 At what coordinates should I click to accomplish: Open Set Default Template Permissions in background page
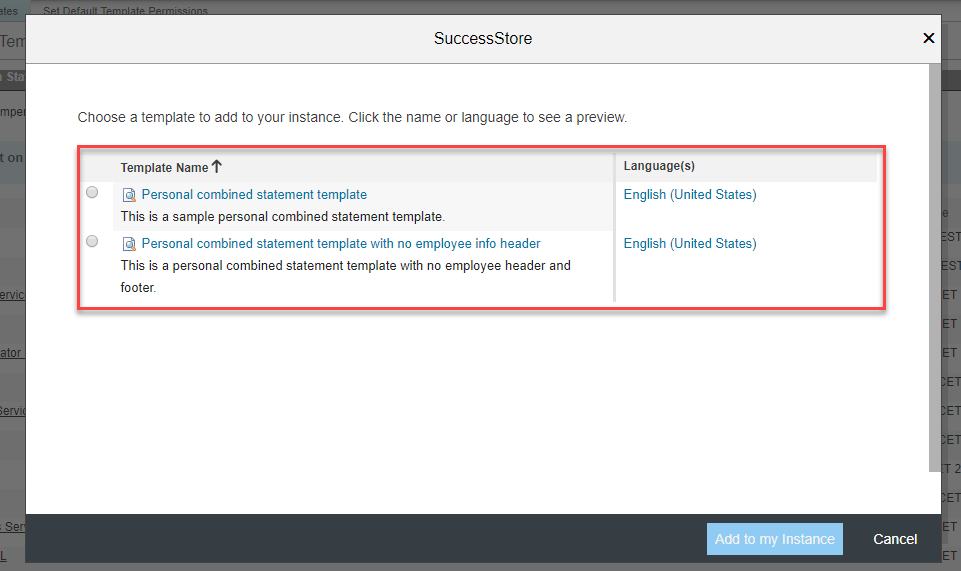[x=125, y=10]
